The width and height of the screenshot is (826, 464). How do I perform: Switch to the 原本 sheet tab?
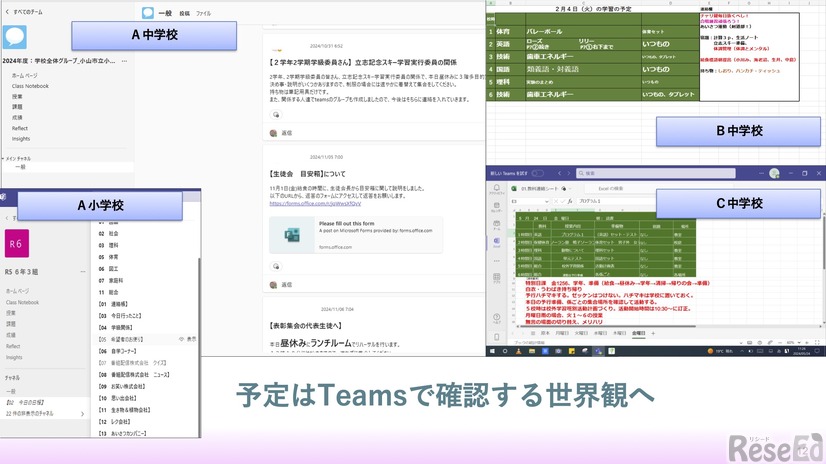click(545, 333)
